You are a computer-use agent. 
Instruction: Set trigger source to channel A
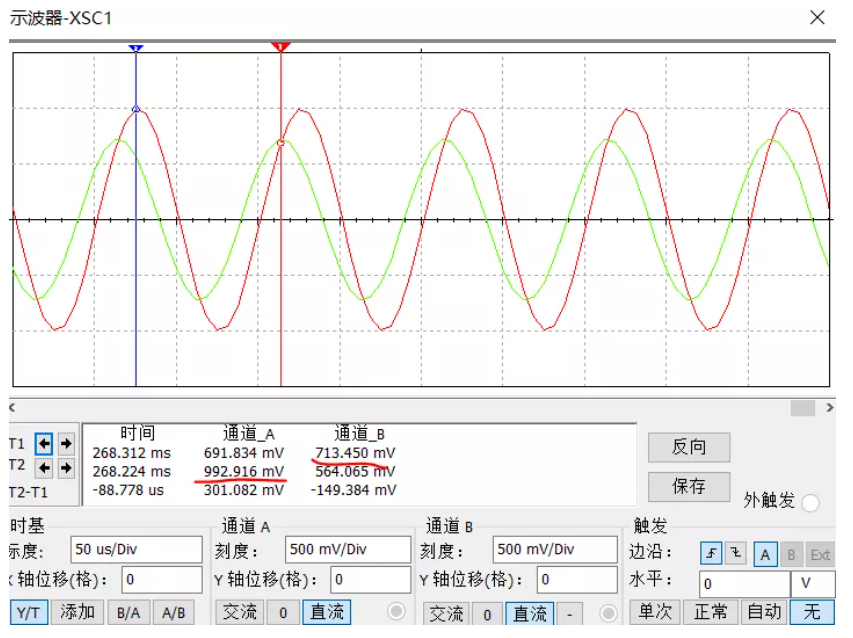(x=765, y=555)
